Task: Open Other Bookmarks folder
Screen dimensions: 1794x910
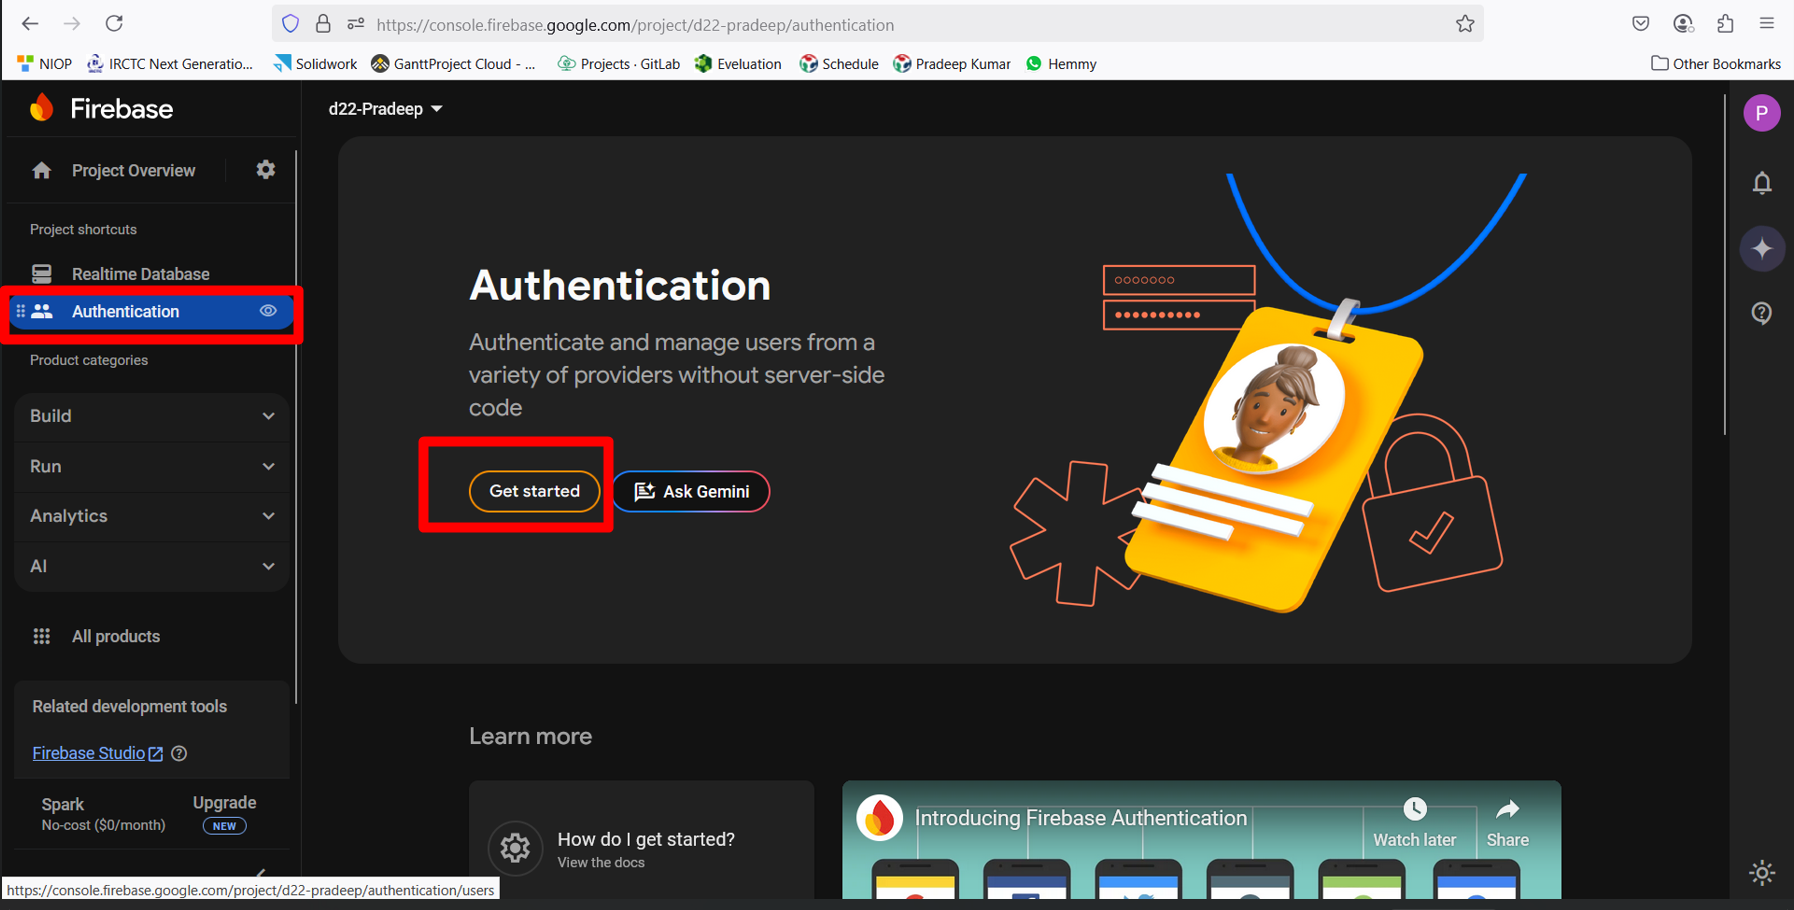Action: [x=1715, y=64]
